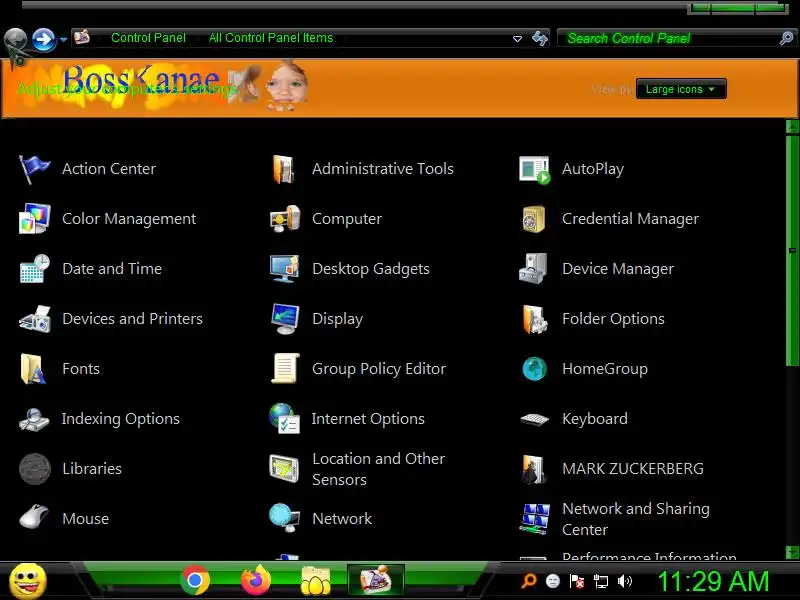Click the red flag Action Center tray icon

coord(577,581)
